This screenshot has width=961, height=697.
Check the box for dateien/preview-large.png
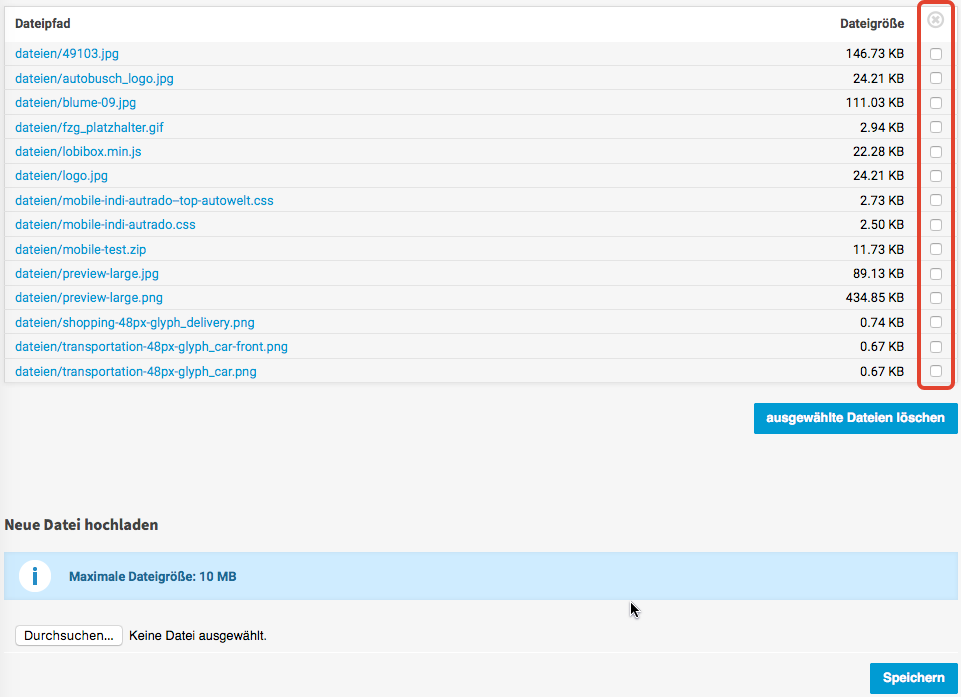coord(936,298)
